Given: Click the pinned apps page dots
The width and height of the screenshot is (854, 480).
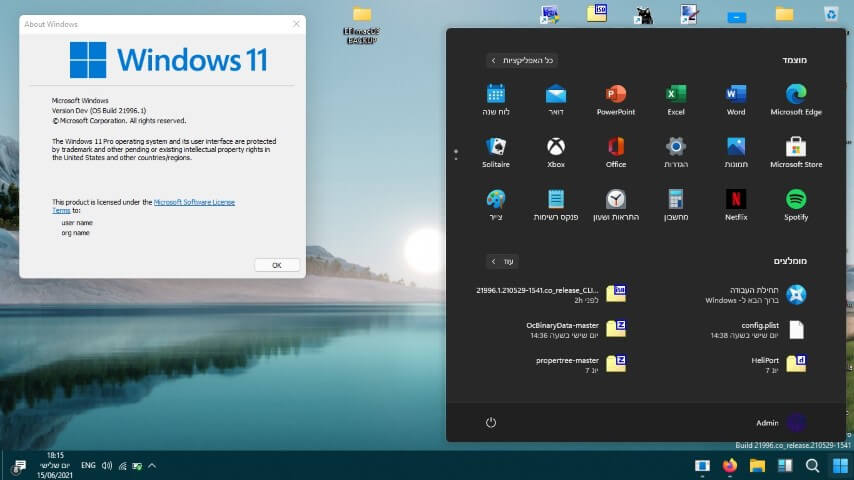Looking at the screenshot, I should coord(456,155).
